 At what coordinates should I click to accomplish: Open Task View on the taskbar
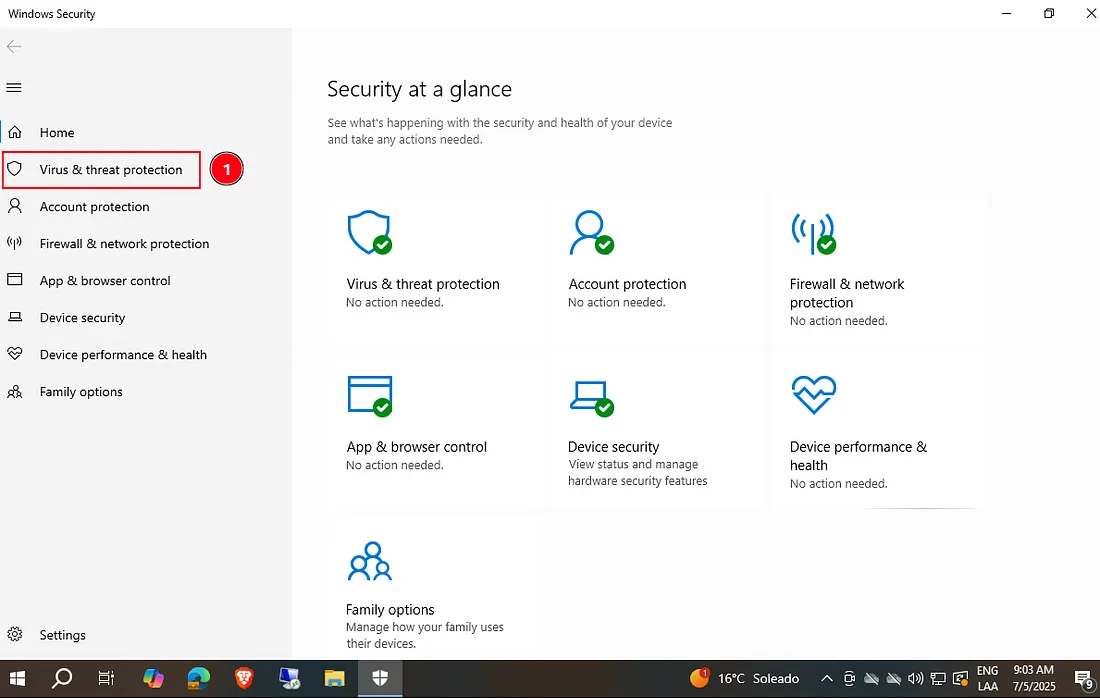pyautogui.click(x=106, y=678)
